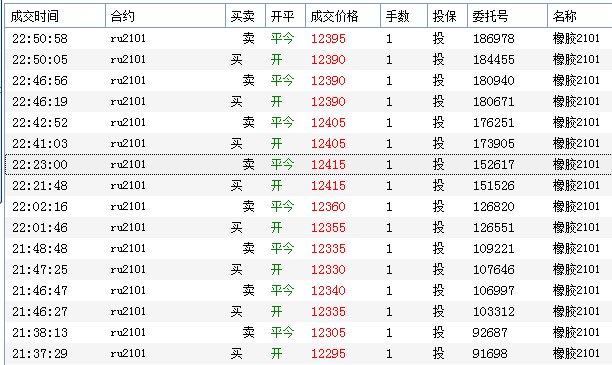Click order number 126551

(x=494, y=228)
